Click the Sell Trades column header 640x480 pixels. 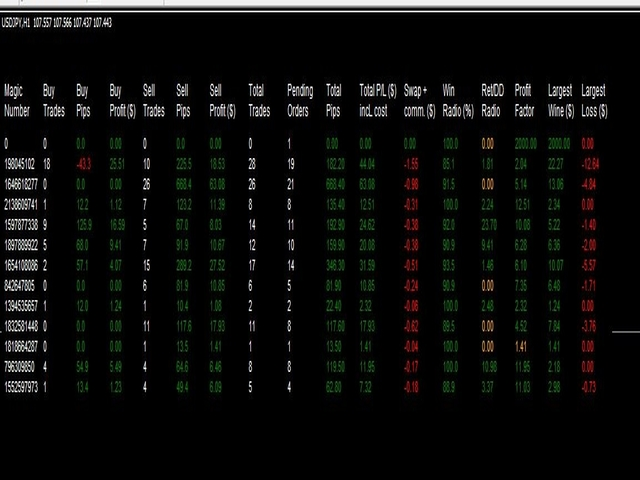[x=154, y=100]
